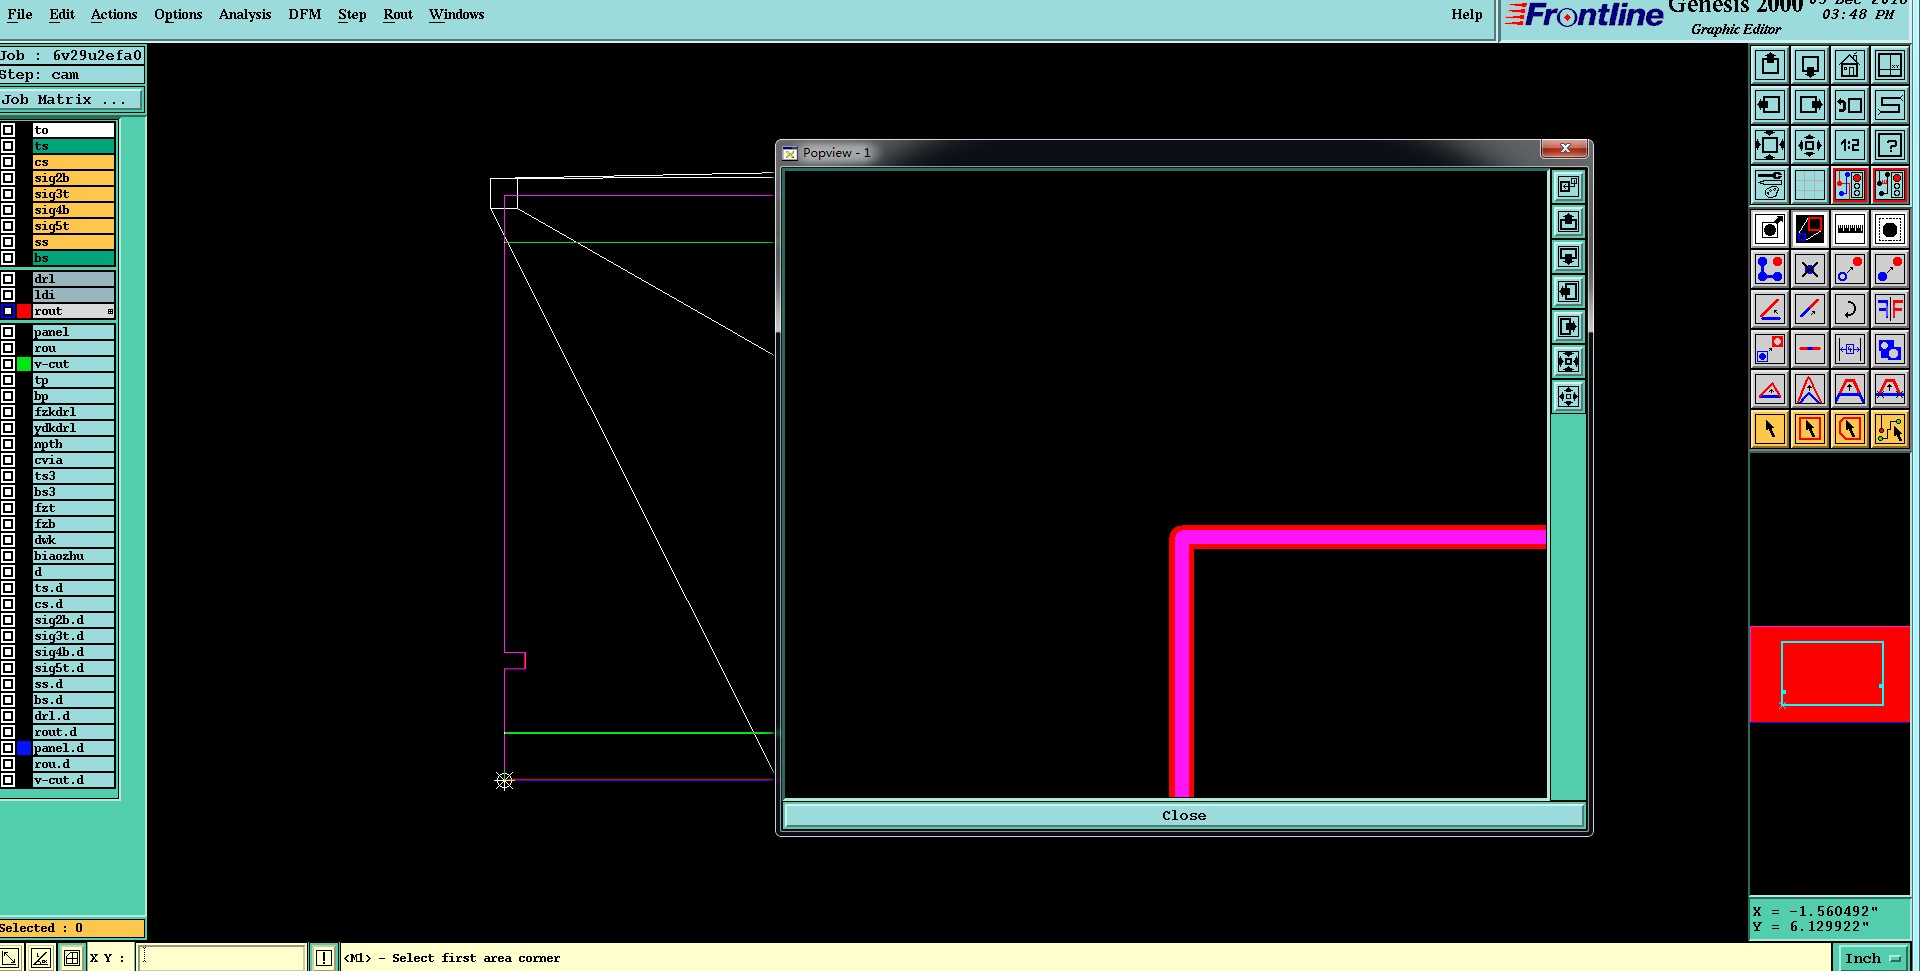
Task: Click the pan up icon in main toolbar
Action: tap(1770, 66)
